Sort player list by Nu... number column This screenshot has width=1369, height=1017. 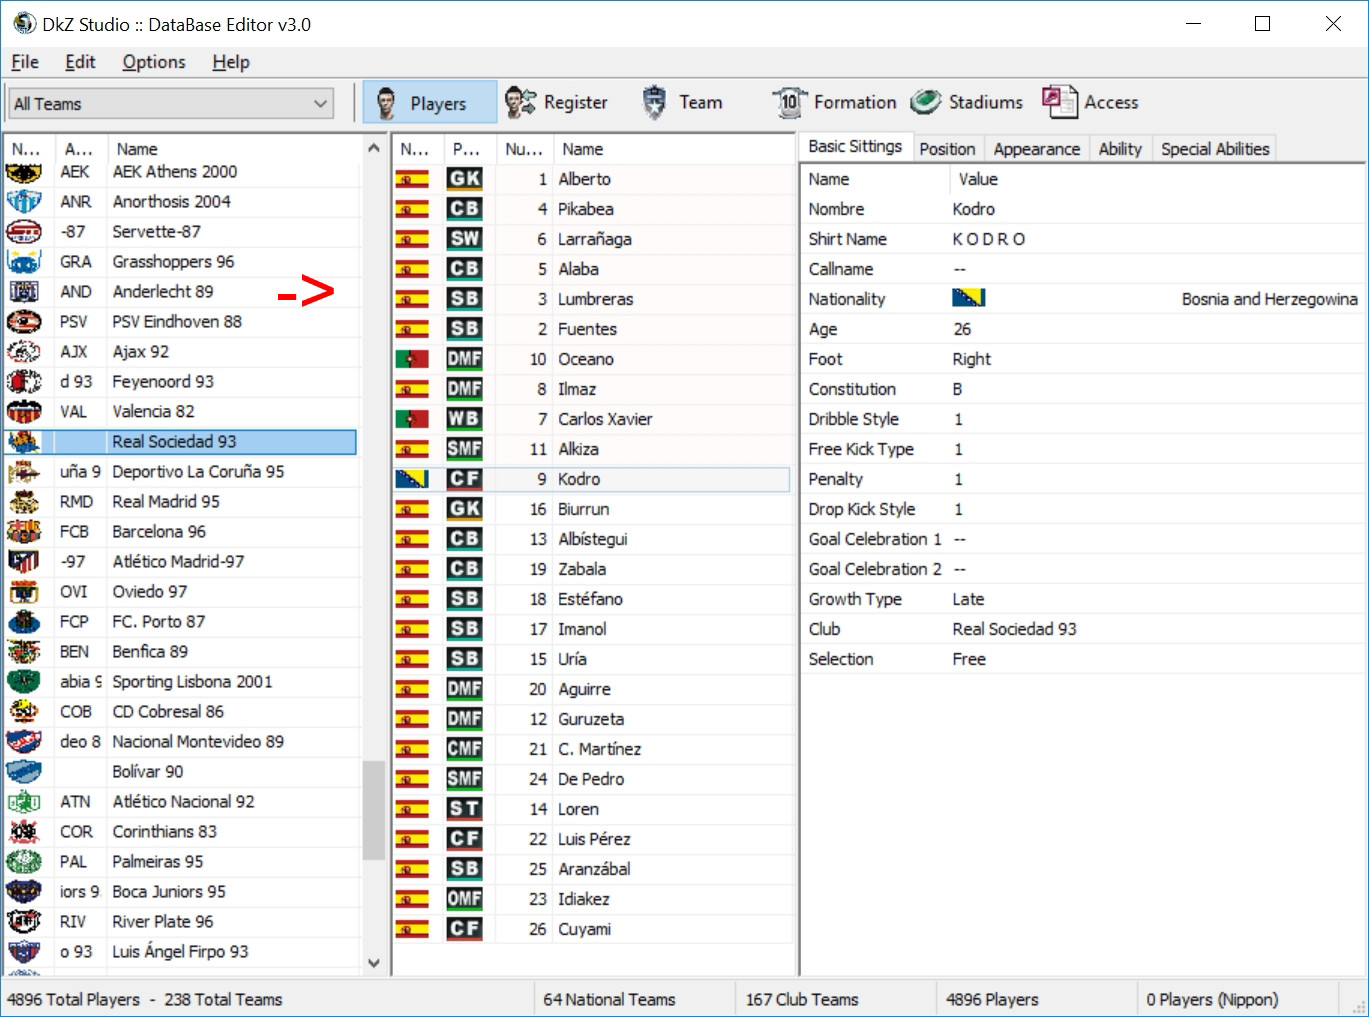pyautogui.click(x=524, y=149)
